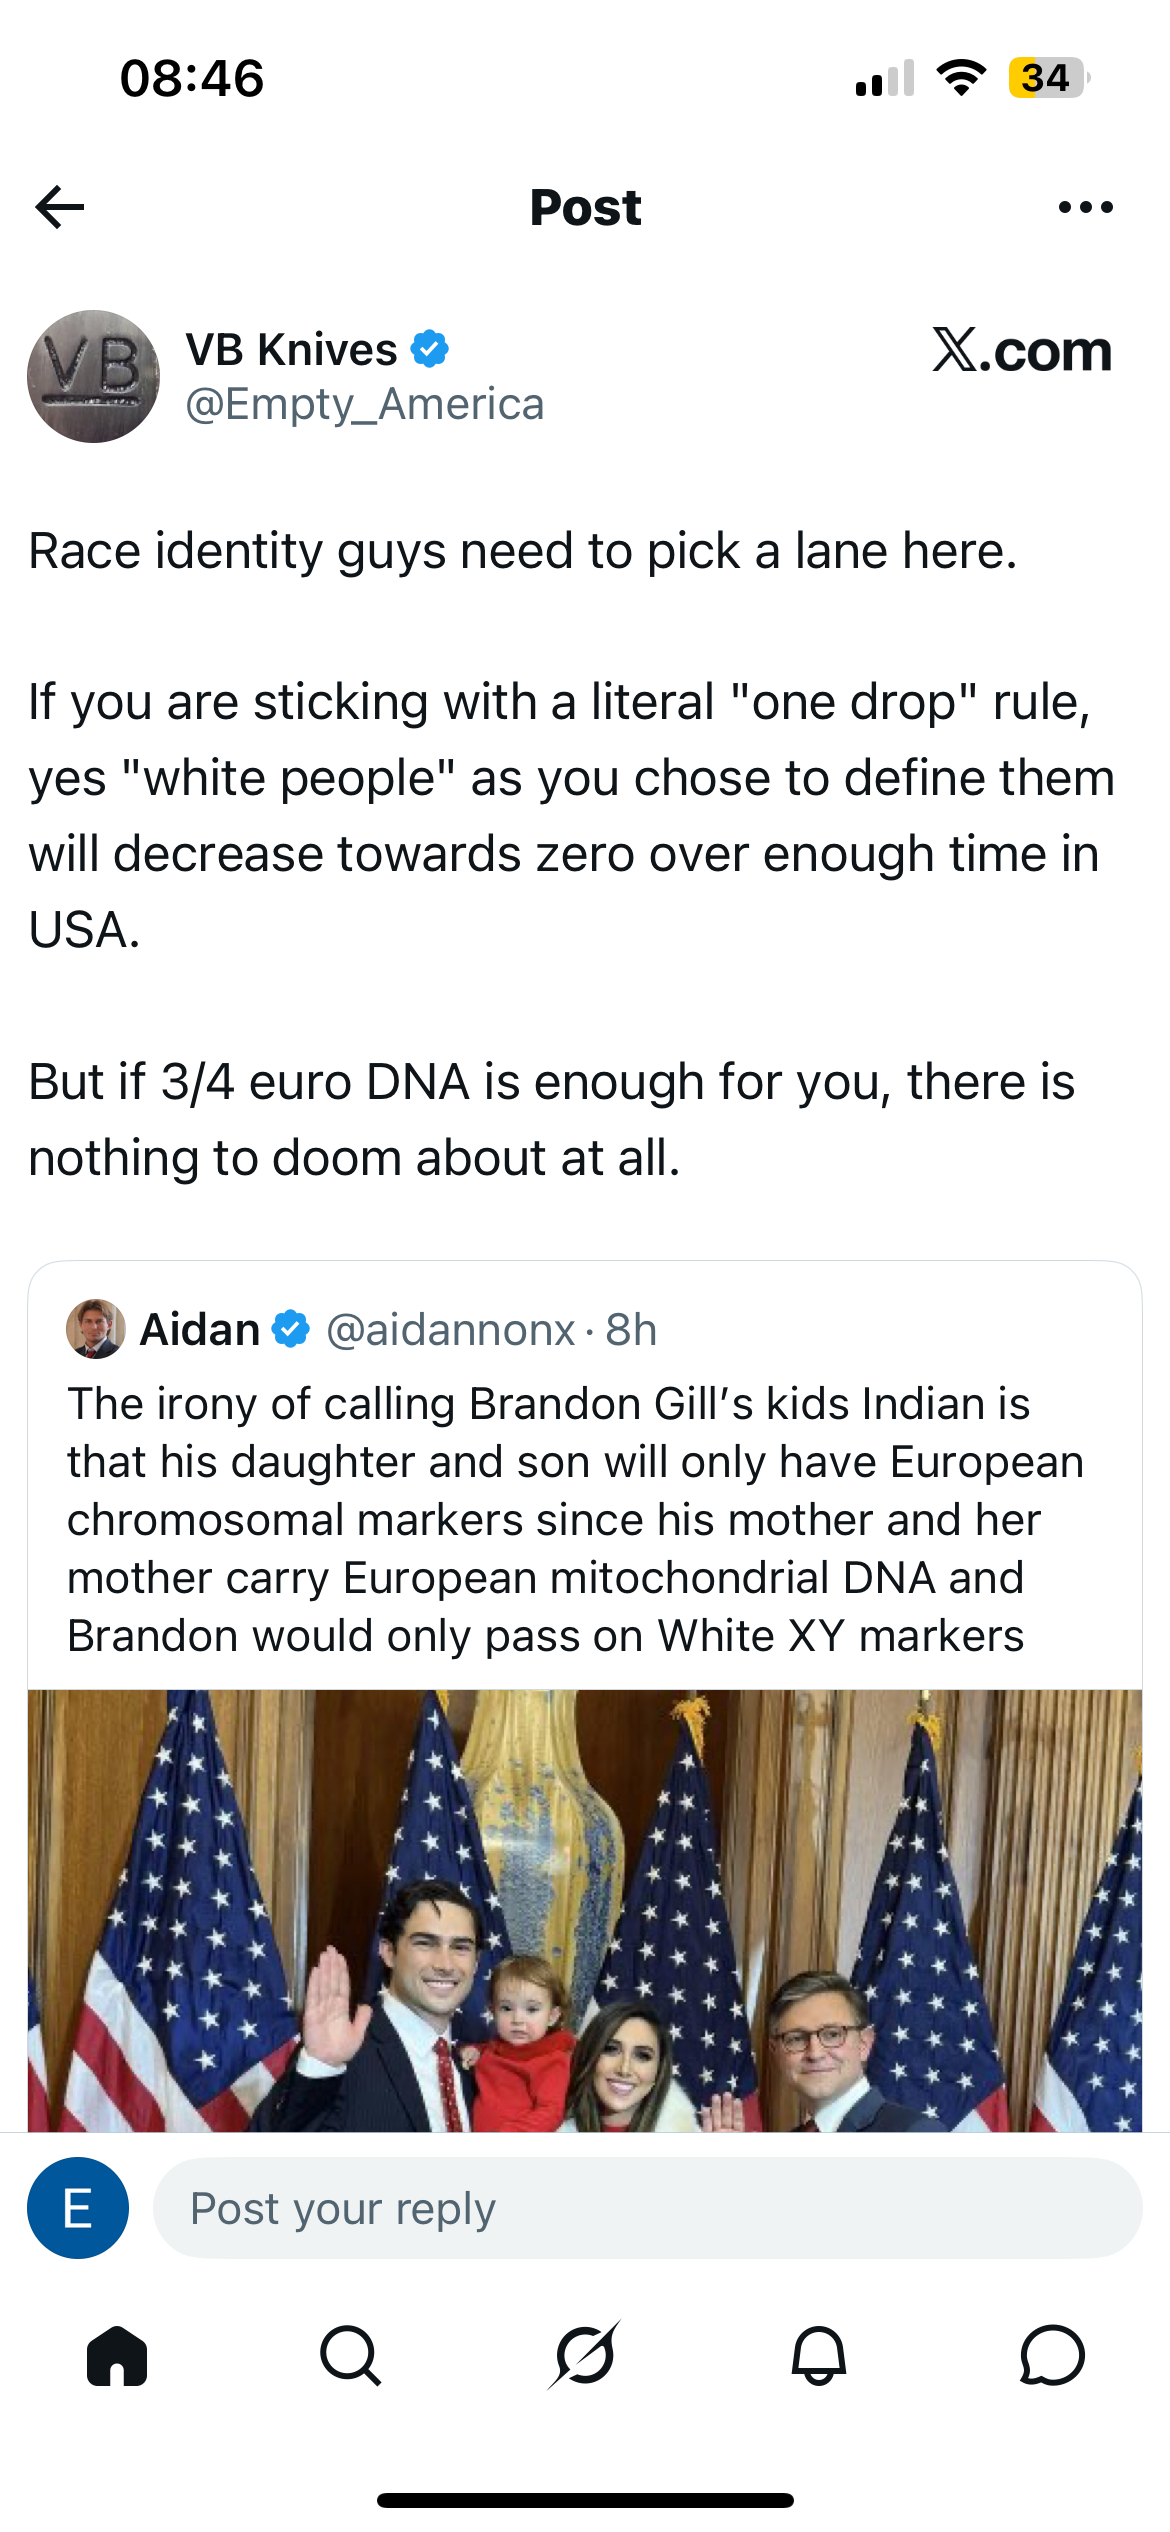
Task: Focus the Post your reply field
Action: click(x=647, y=2207)
